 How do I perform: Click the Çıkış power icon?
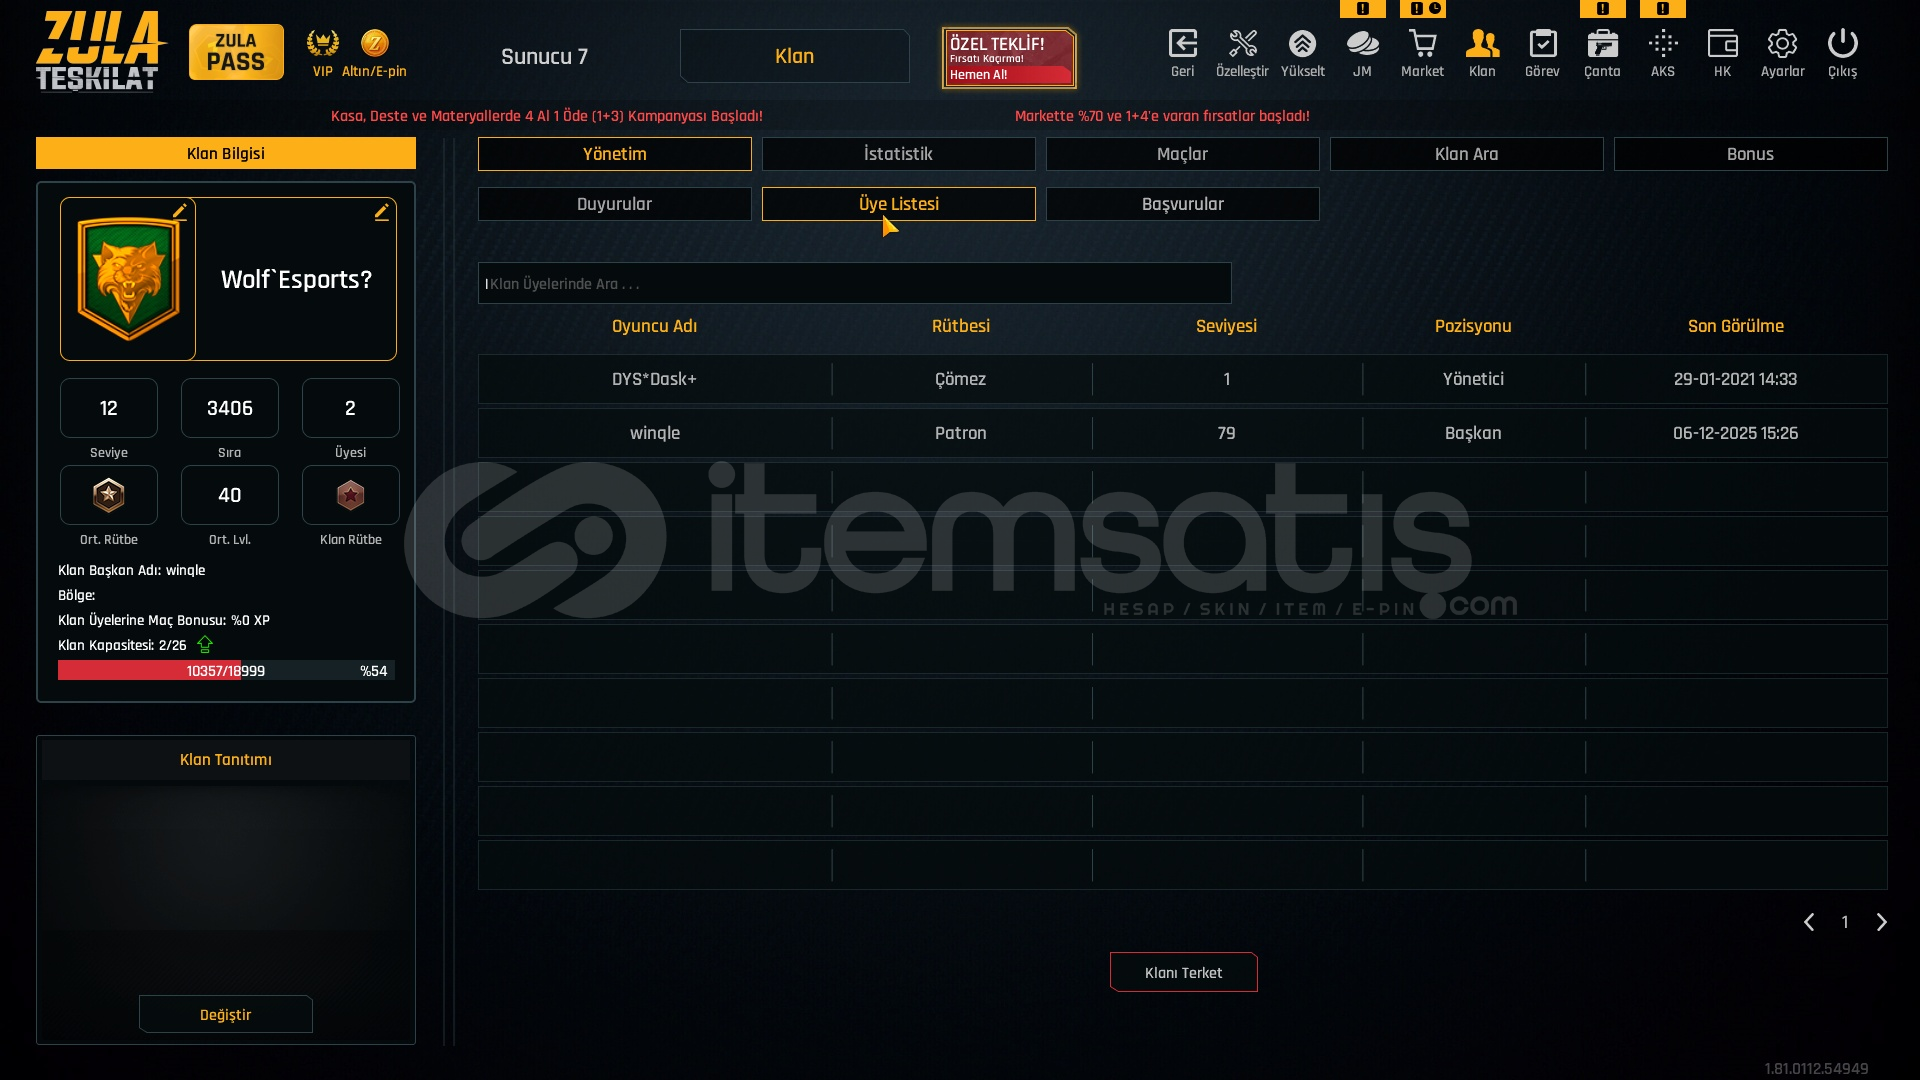[x=1842, y=45]
